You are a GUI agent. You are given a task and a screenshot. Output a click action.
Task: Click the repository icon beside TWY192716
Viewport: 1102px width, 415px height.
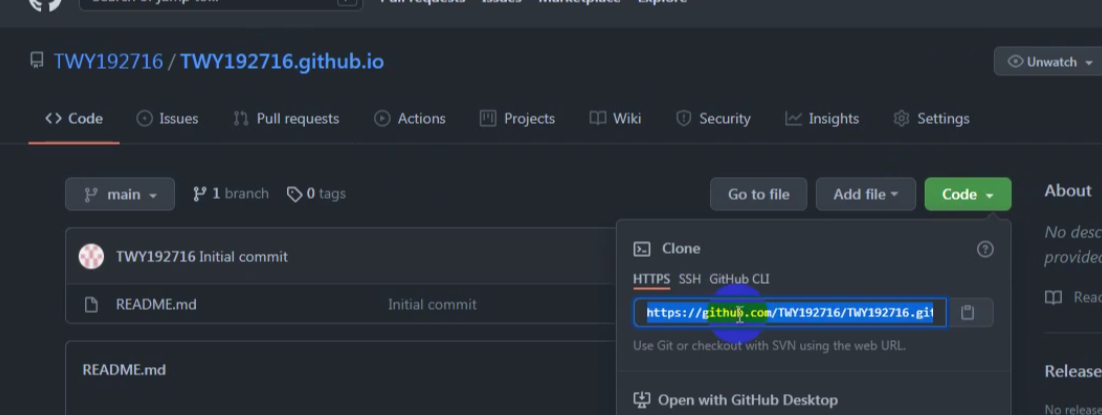coord(37,60)
